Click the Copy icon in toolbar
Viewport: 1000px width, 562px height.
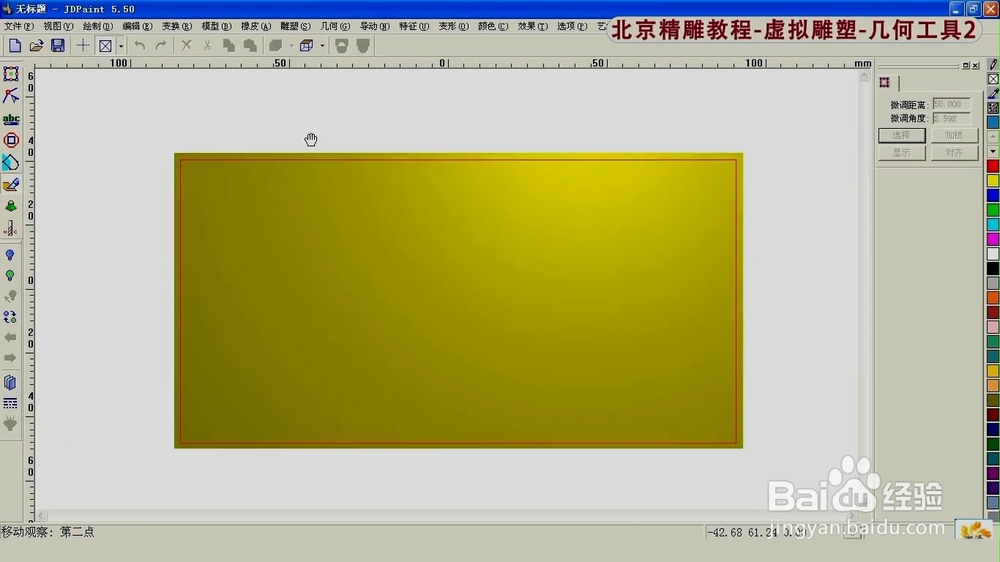tap(228, 45)
